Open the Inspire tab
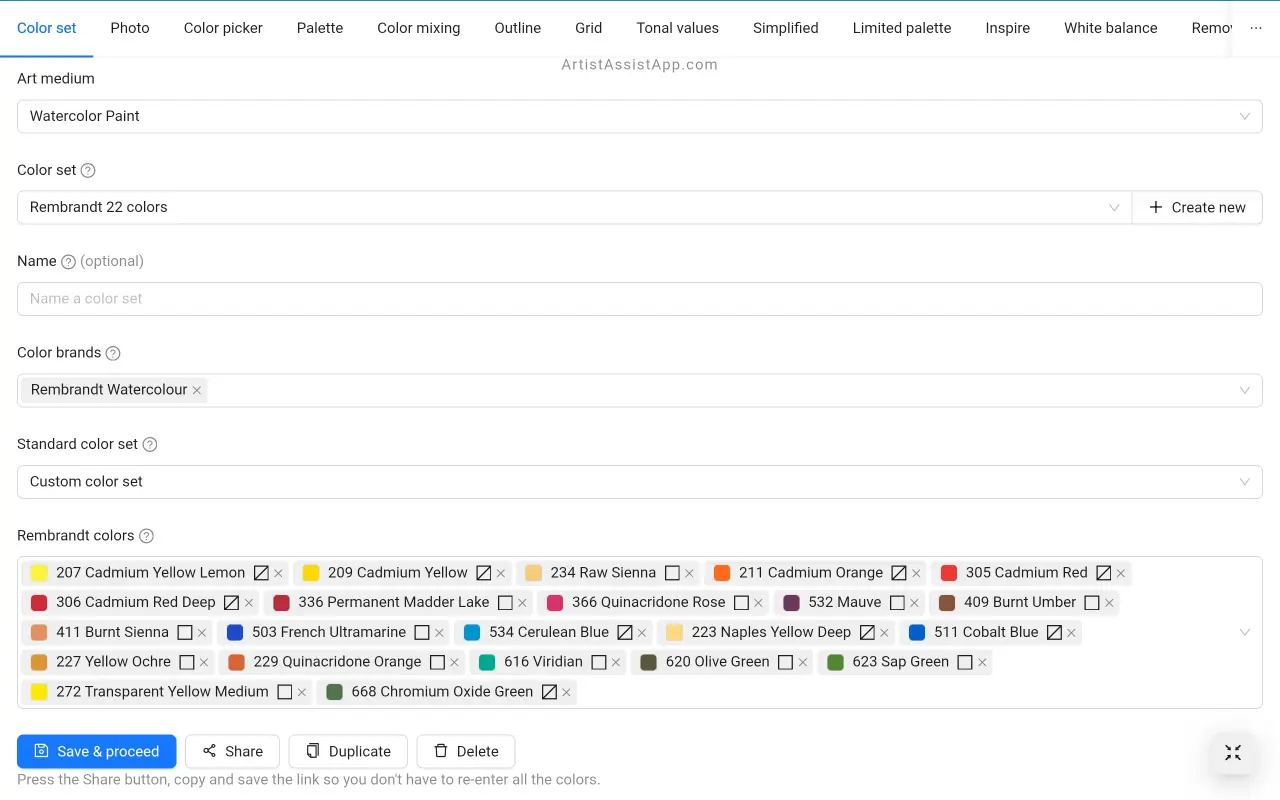1280x800 pixels. (x=1008, y=28)
